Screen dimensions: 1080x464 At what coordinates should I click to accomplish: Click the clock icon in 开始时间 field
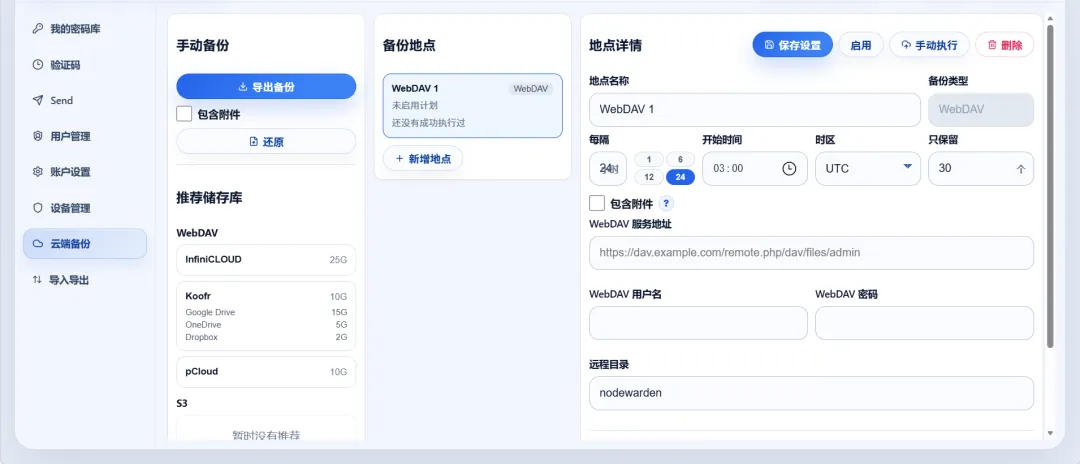[789, 168]
